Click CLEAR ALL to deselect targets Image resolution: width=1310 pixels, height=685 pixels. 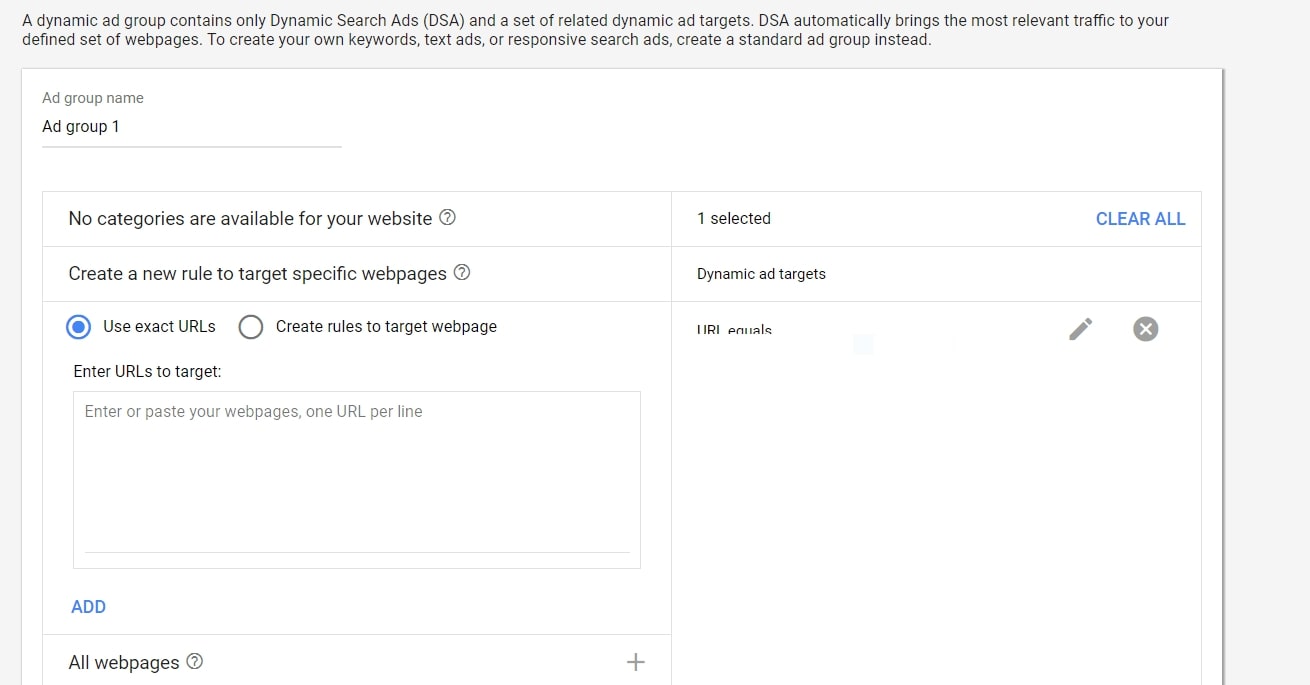point(1140,219)
